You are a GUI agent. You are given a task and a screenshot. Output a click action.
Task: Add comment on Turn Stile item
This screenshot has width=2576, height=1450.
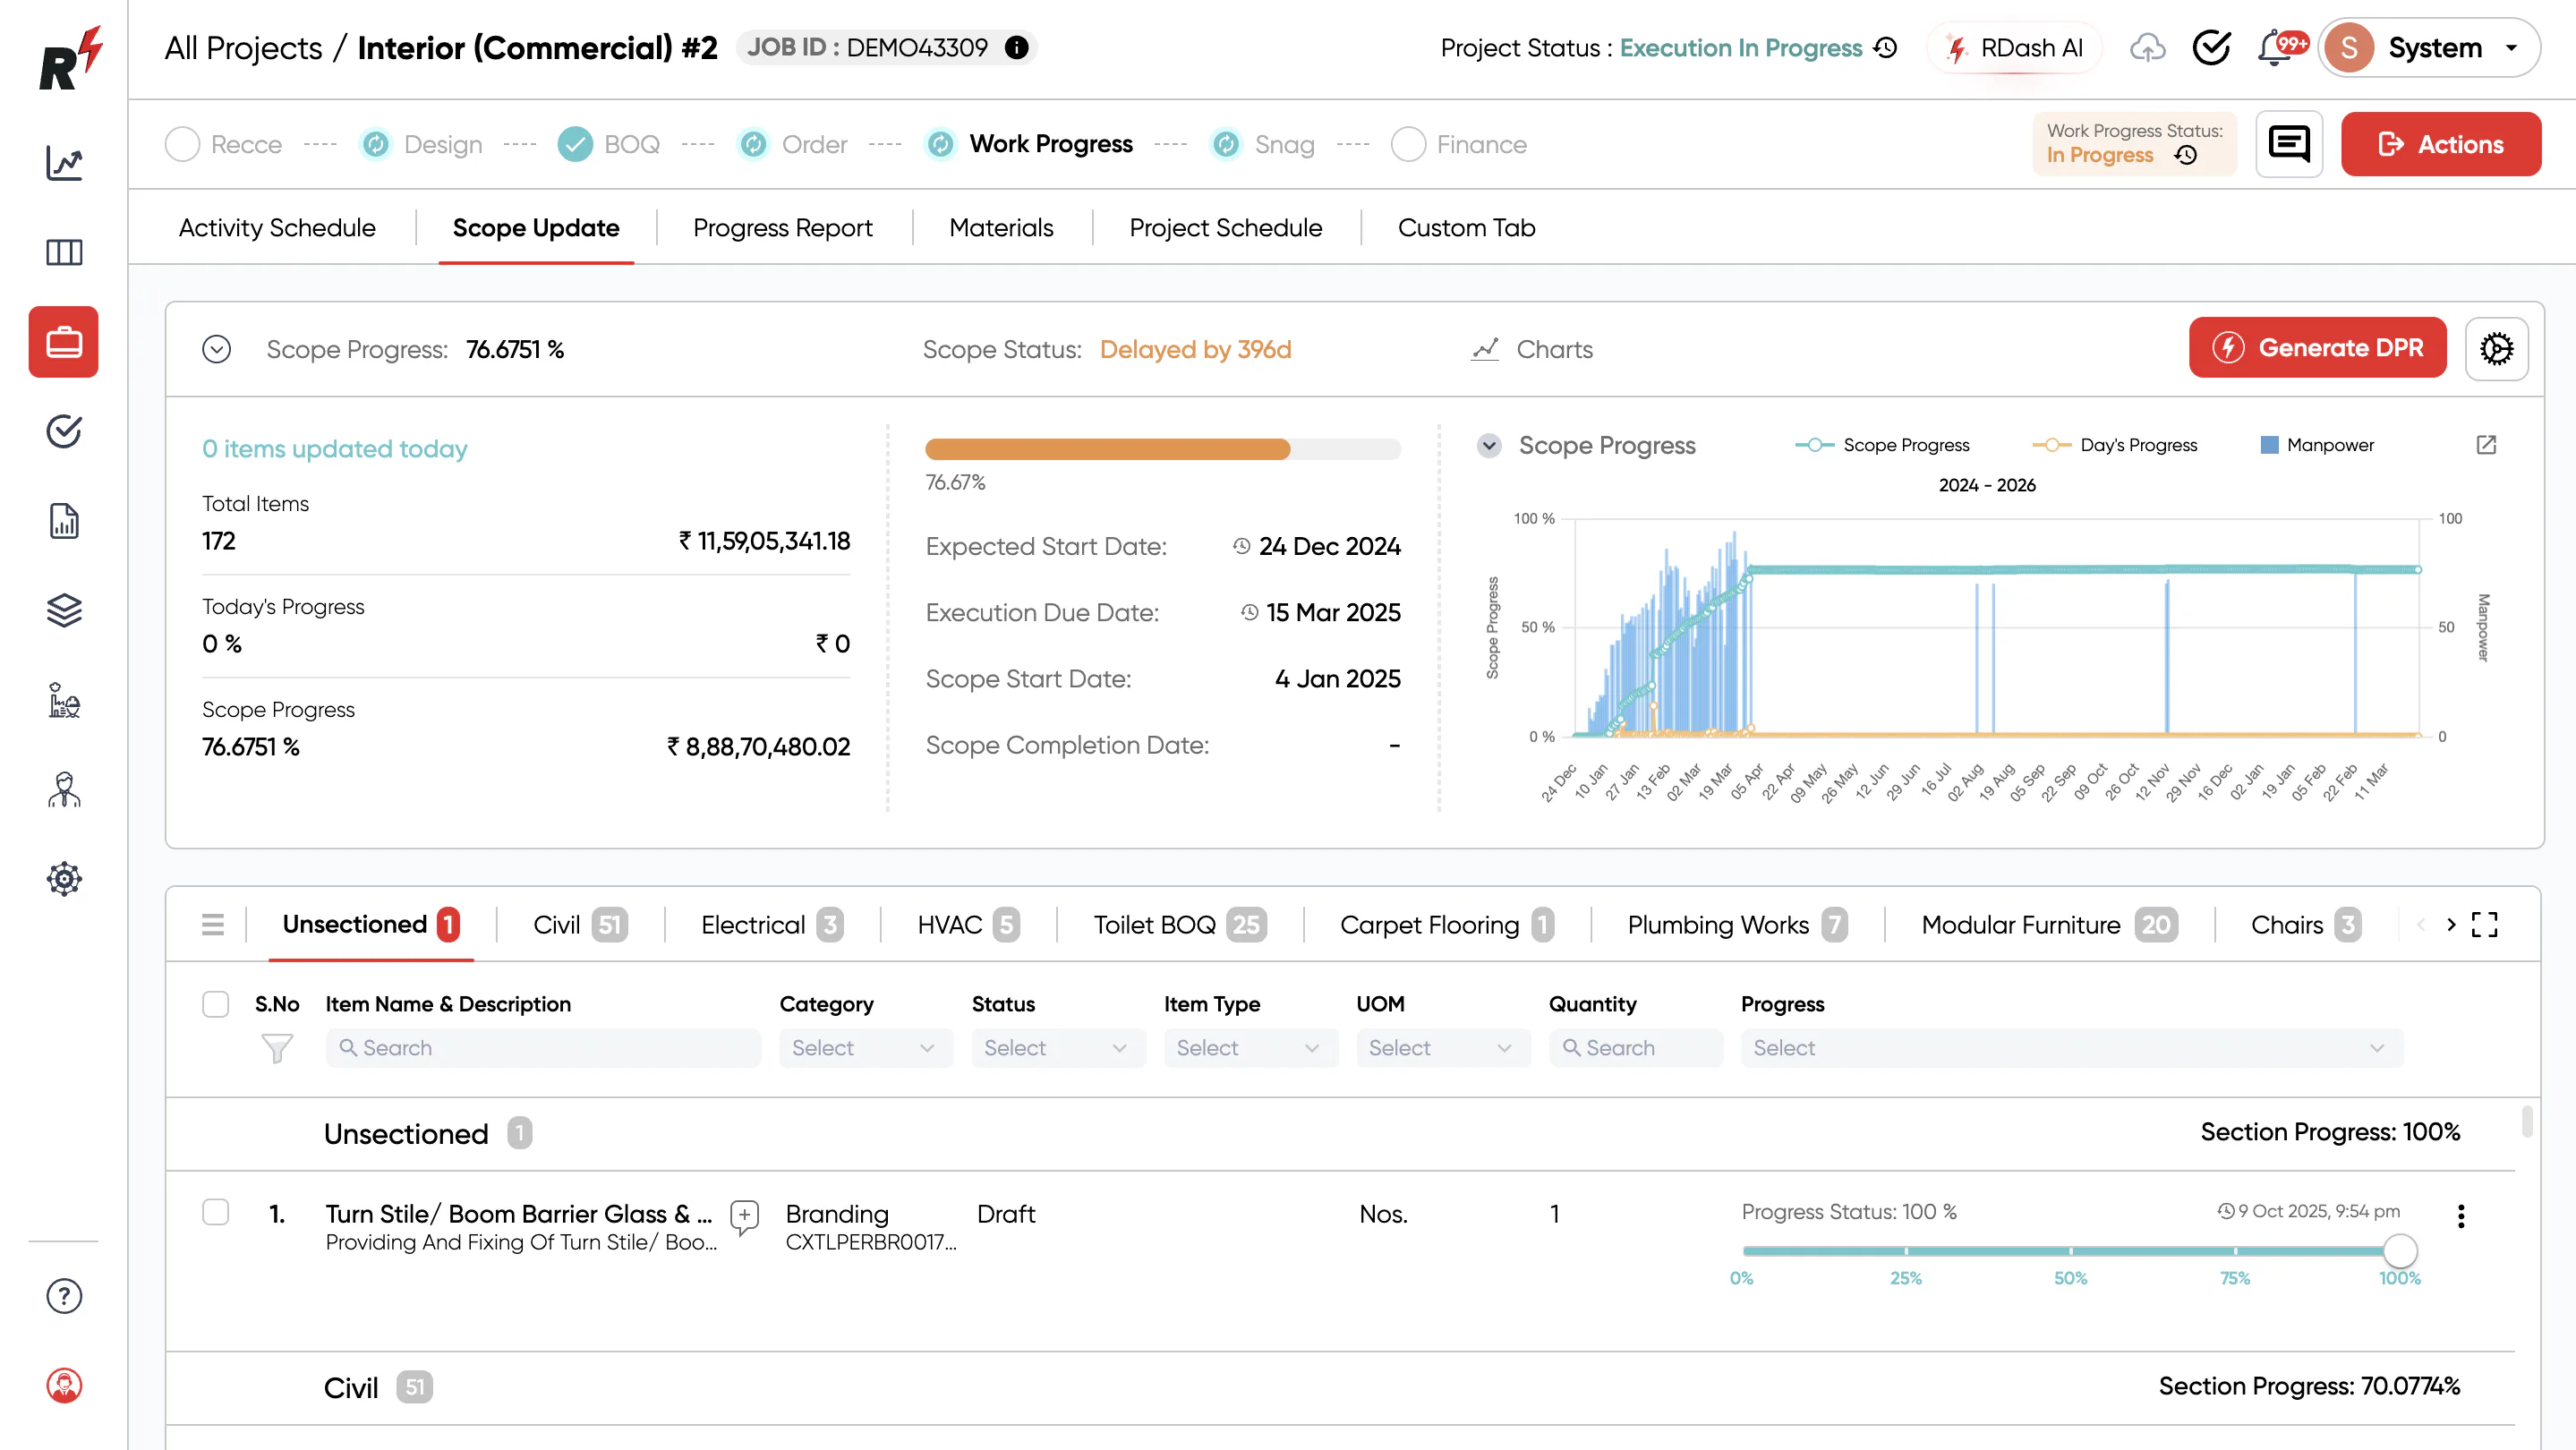pos(745,1216)
